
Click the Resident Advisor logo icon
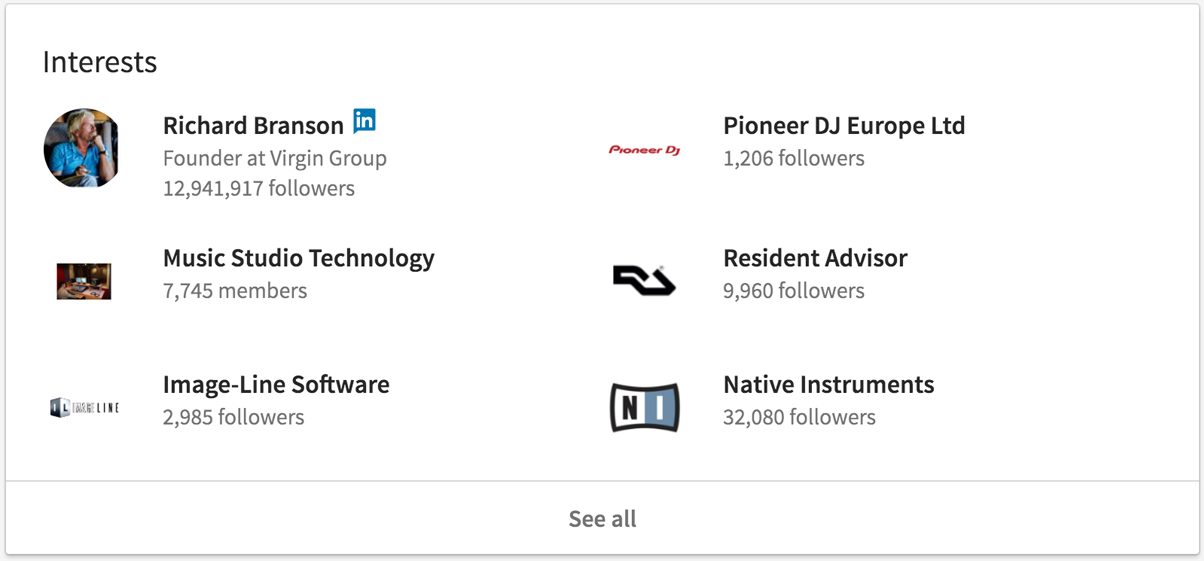(644, 280)
